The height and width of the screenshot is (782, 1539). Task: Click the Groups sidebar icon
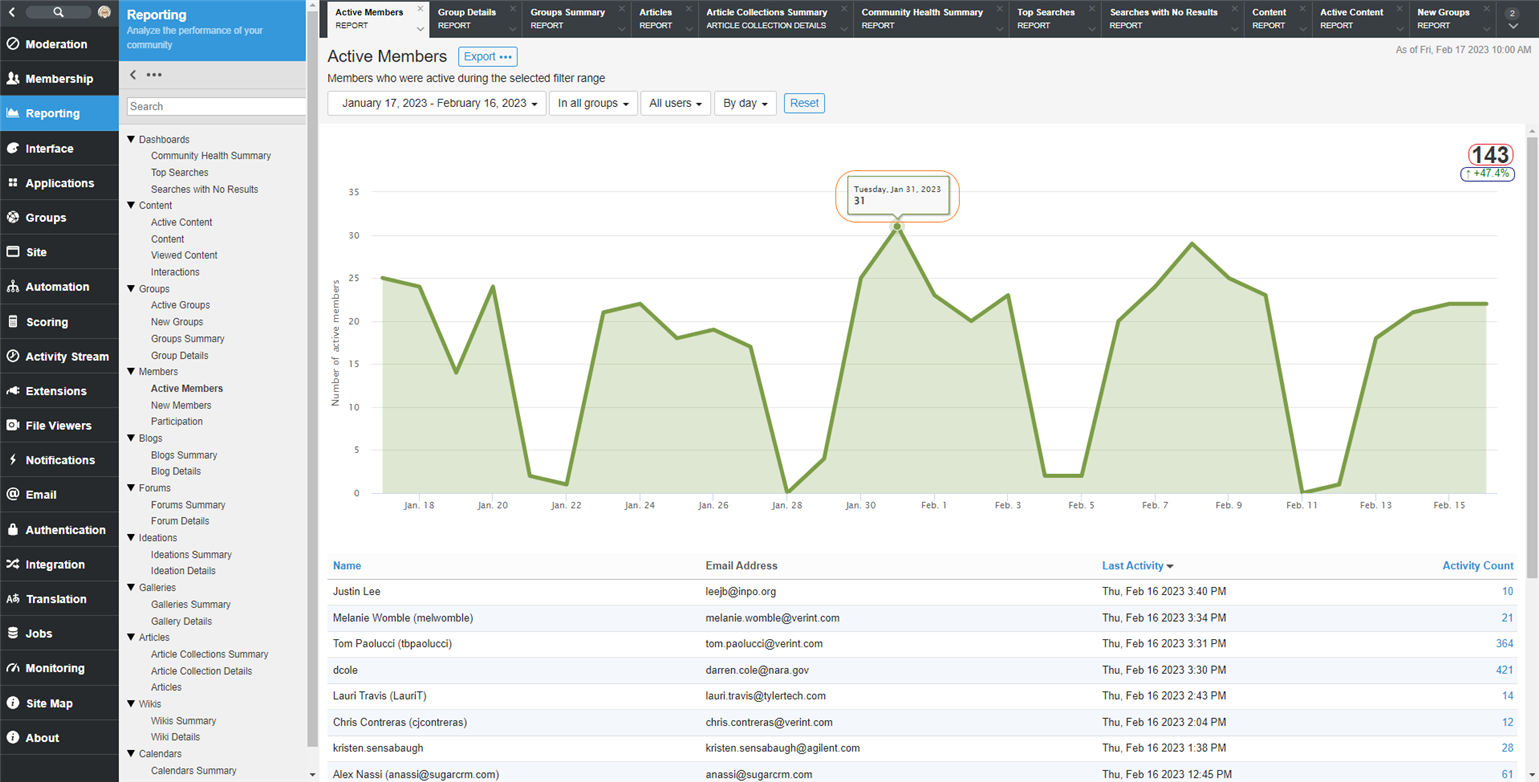point(13,217)
